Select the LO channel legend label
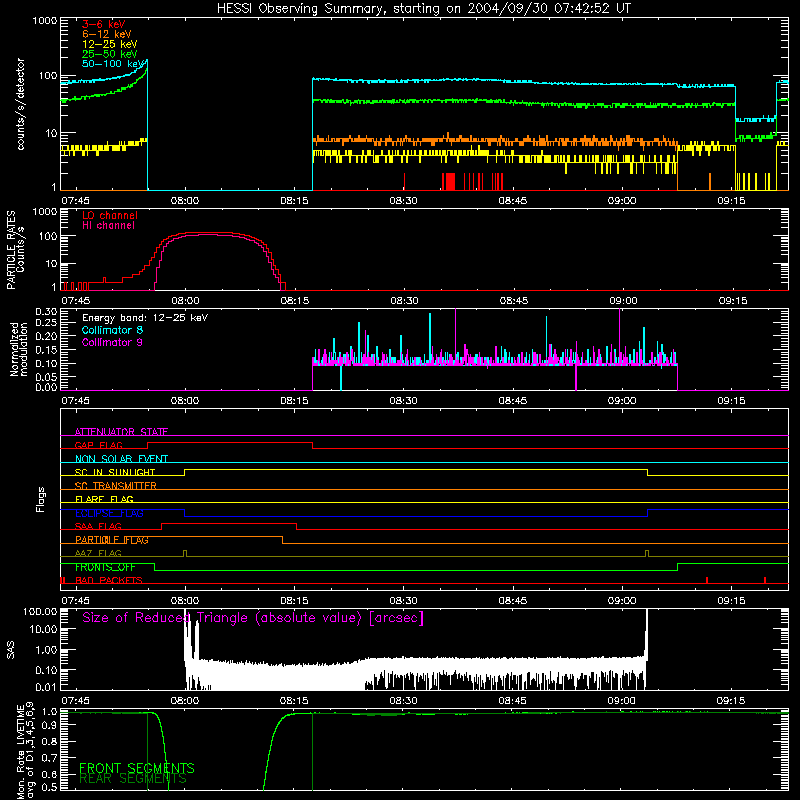800x800 pixels. (110, 215)
